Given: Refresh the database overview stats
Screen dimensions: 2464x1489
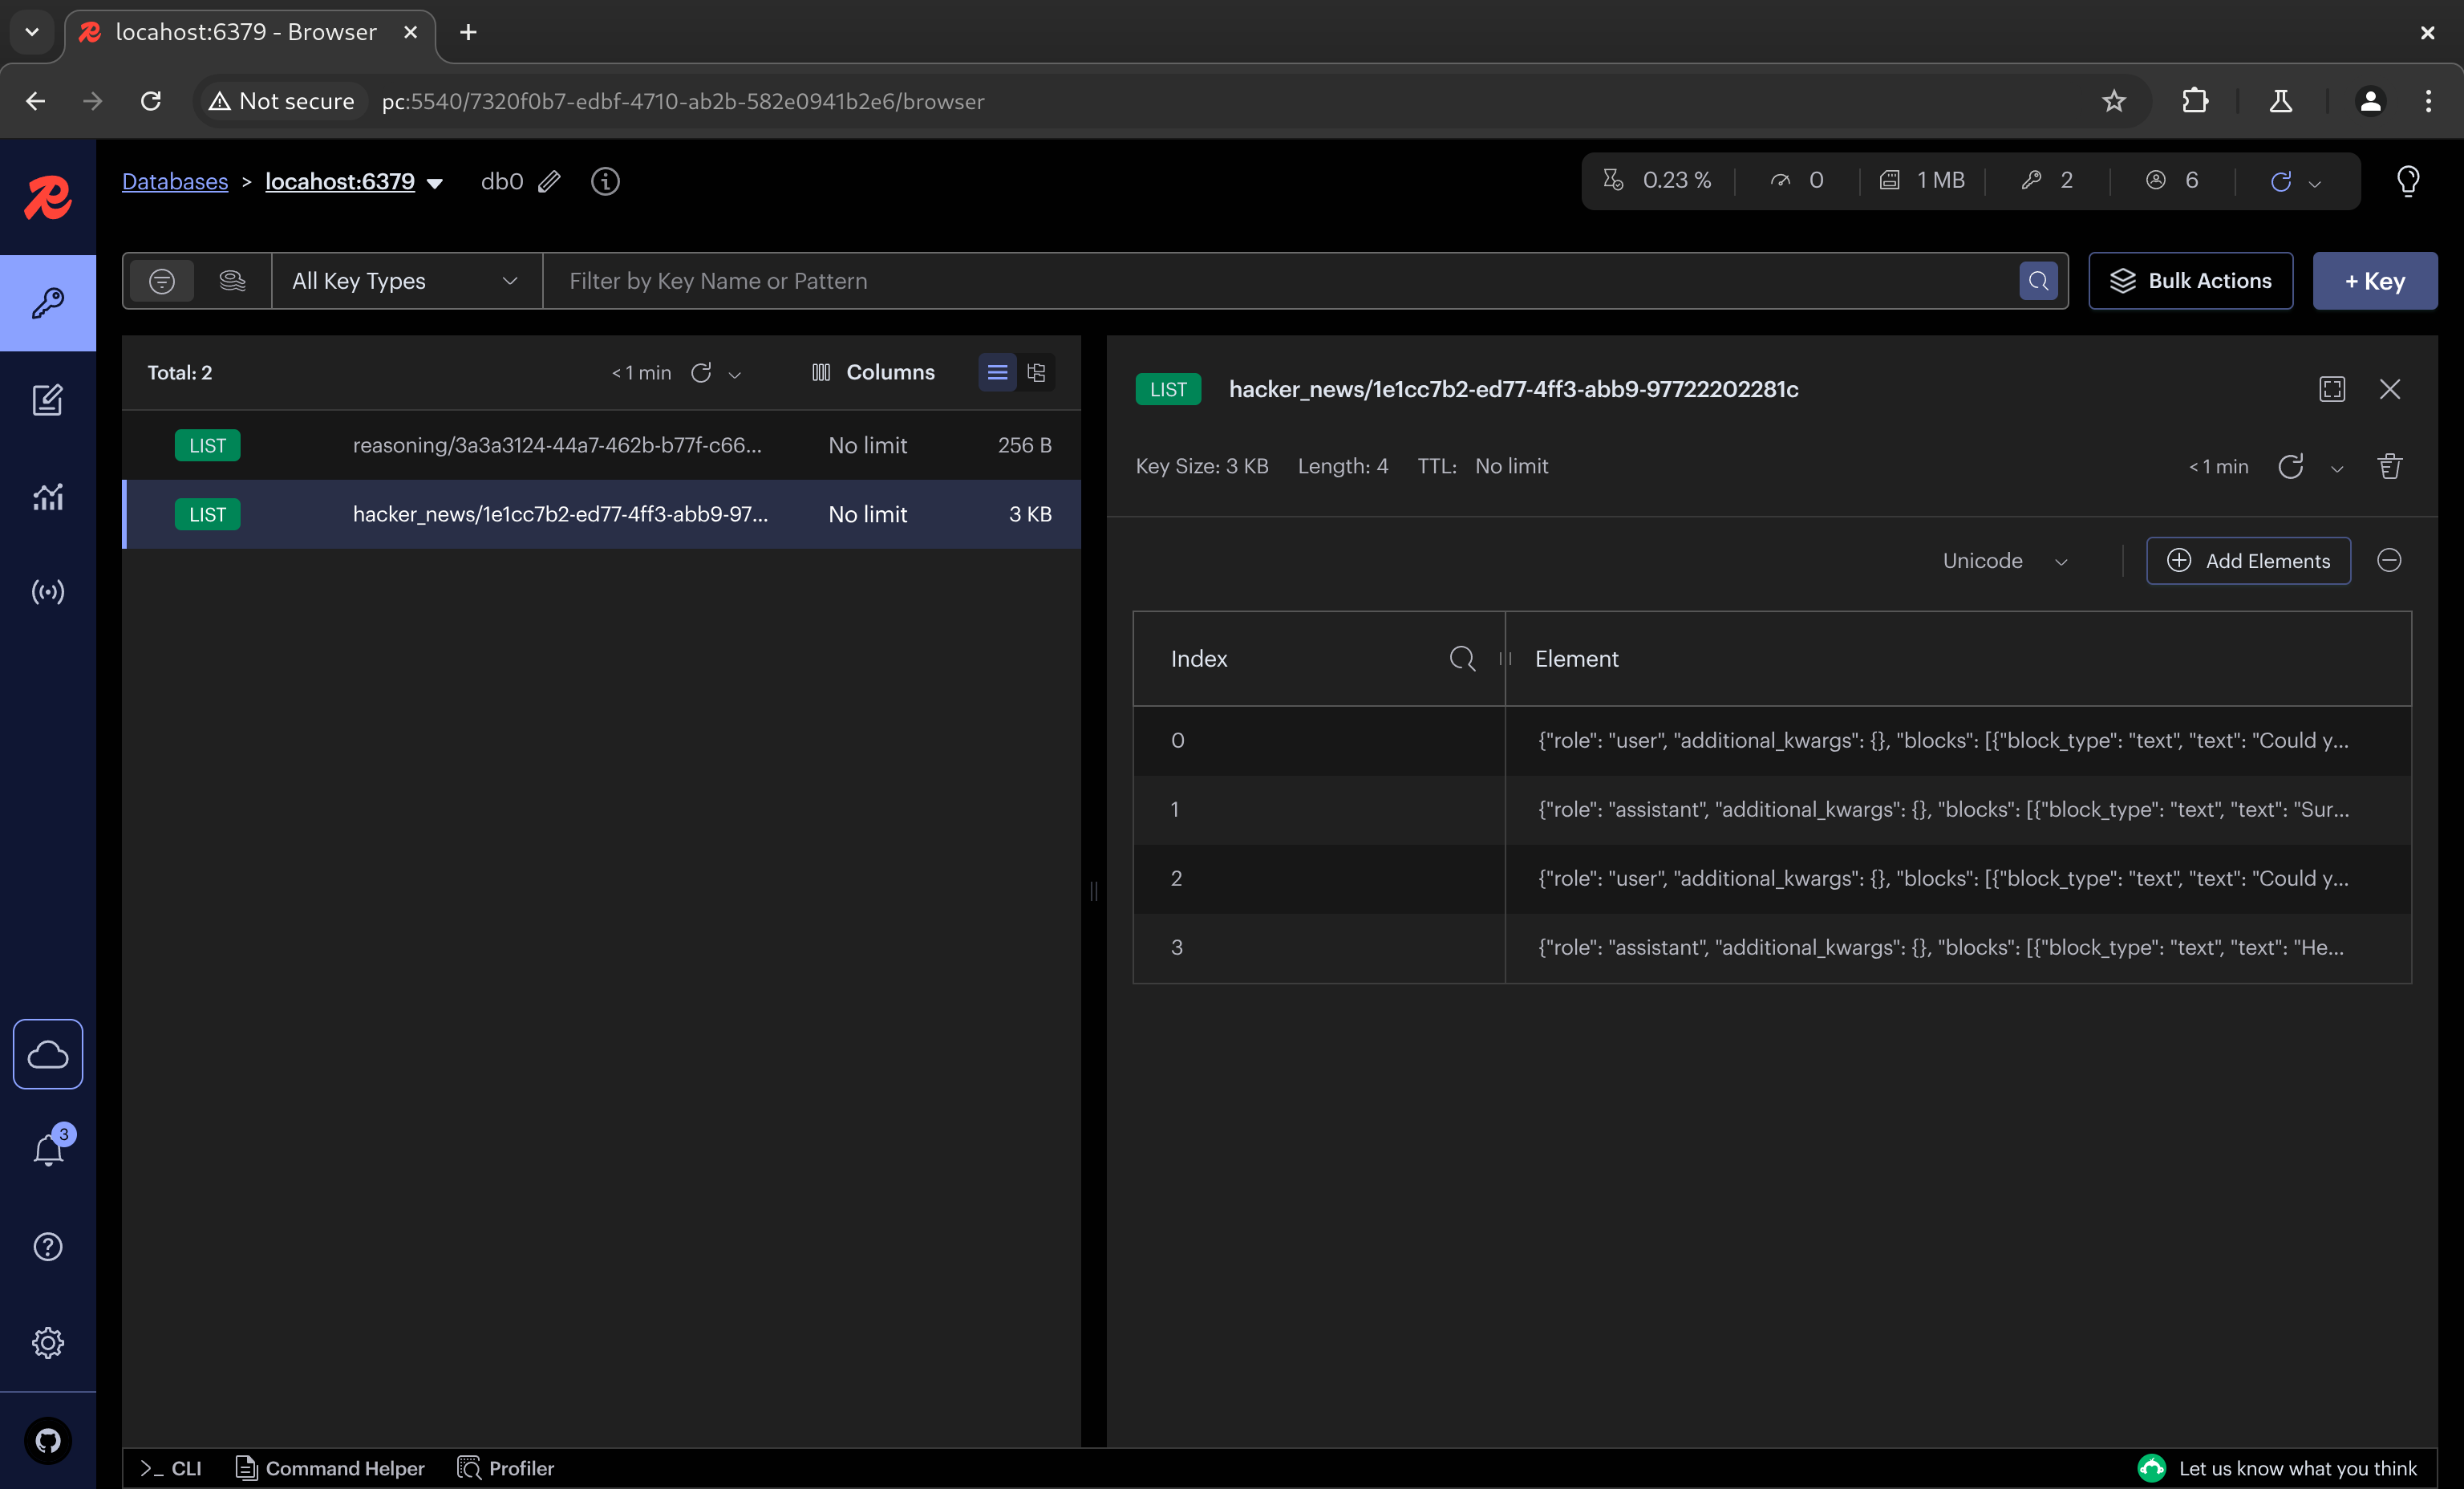Looking at the screenshot, I should tap(2281, 181).
